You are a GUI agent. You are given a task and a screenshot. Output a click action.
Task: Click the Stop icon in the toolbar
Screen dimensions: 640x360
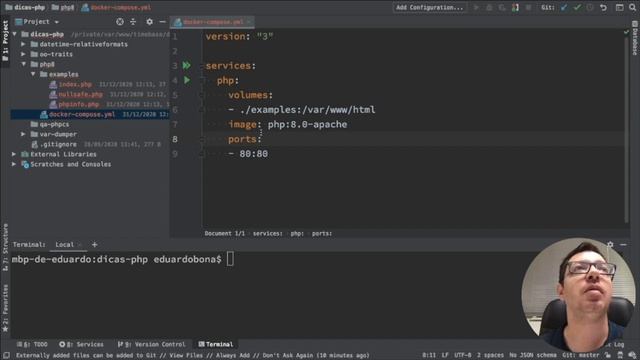click(528, 7)
